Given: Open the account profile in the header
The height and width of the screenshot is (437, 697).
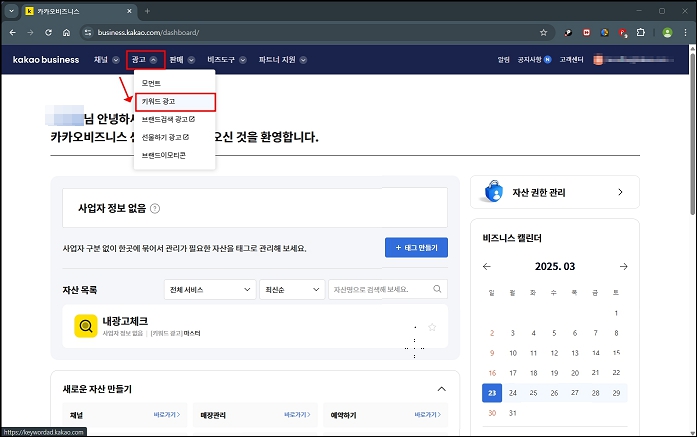Looking at the screenshot, I should tap(633, 60).
